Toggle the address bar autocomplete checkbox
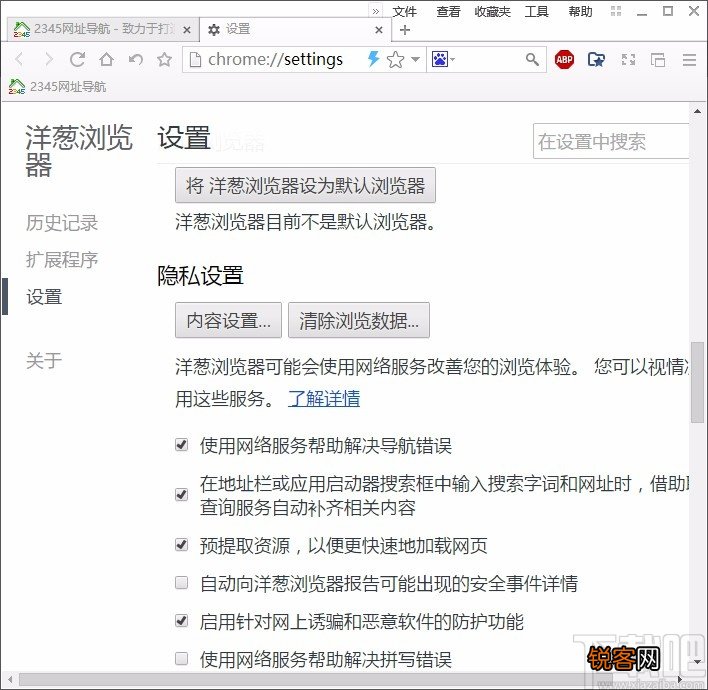 point(182,494)
